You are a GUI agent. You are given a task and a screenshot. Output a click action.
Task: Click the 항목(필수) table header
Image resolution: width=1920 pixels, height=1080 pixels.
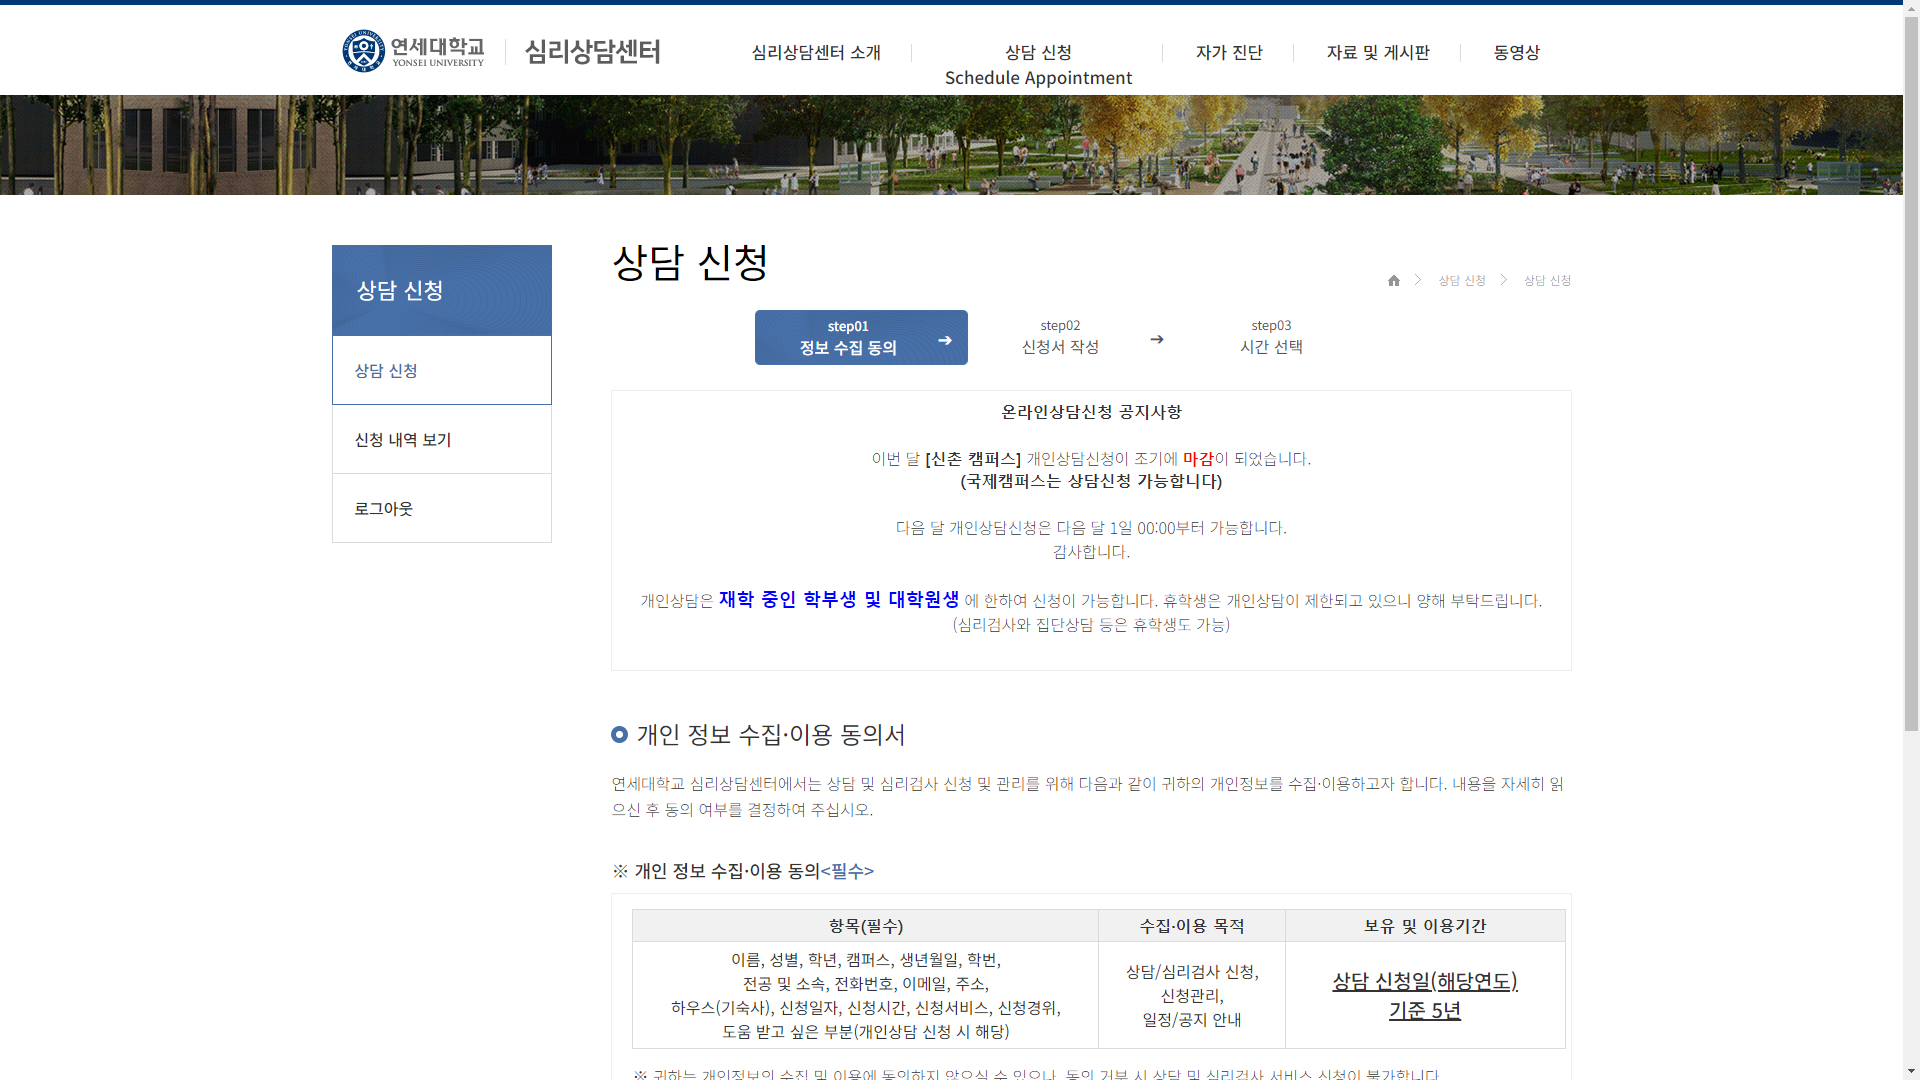[865, 926]
